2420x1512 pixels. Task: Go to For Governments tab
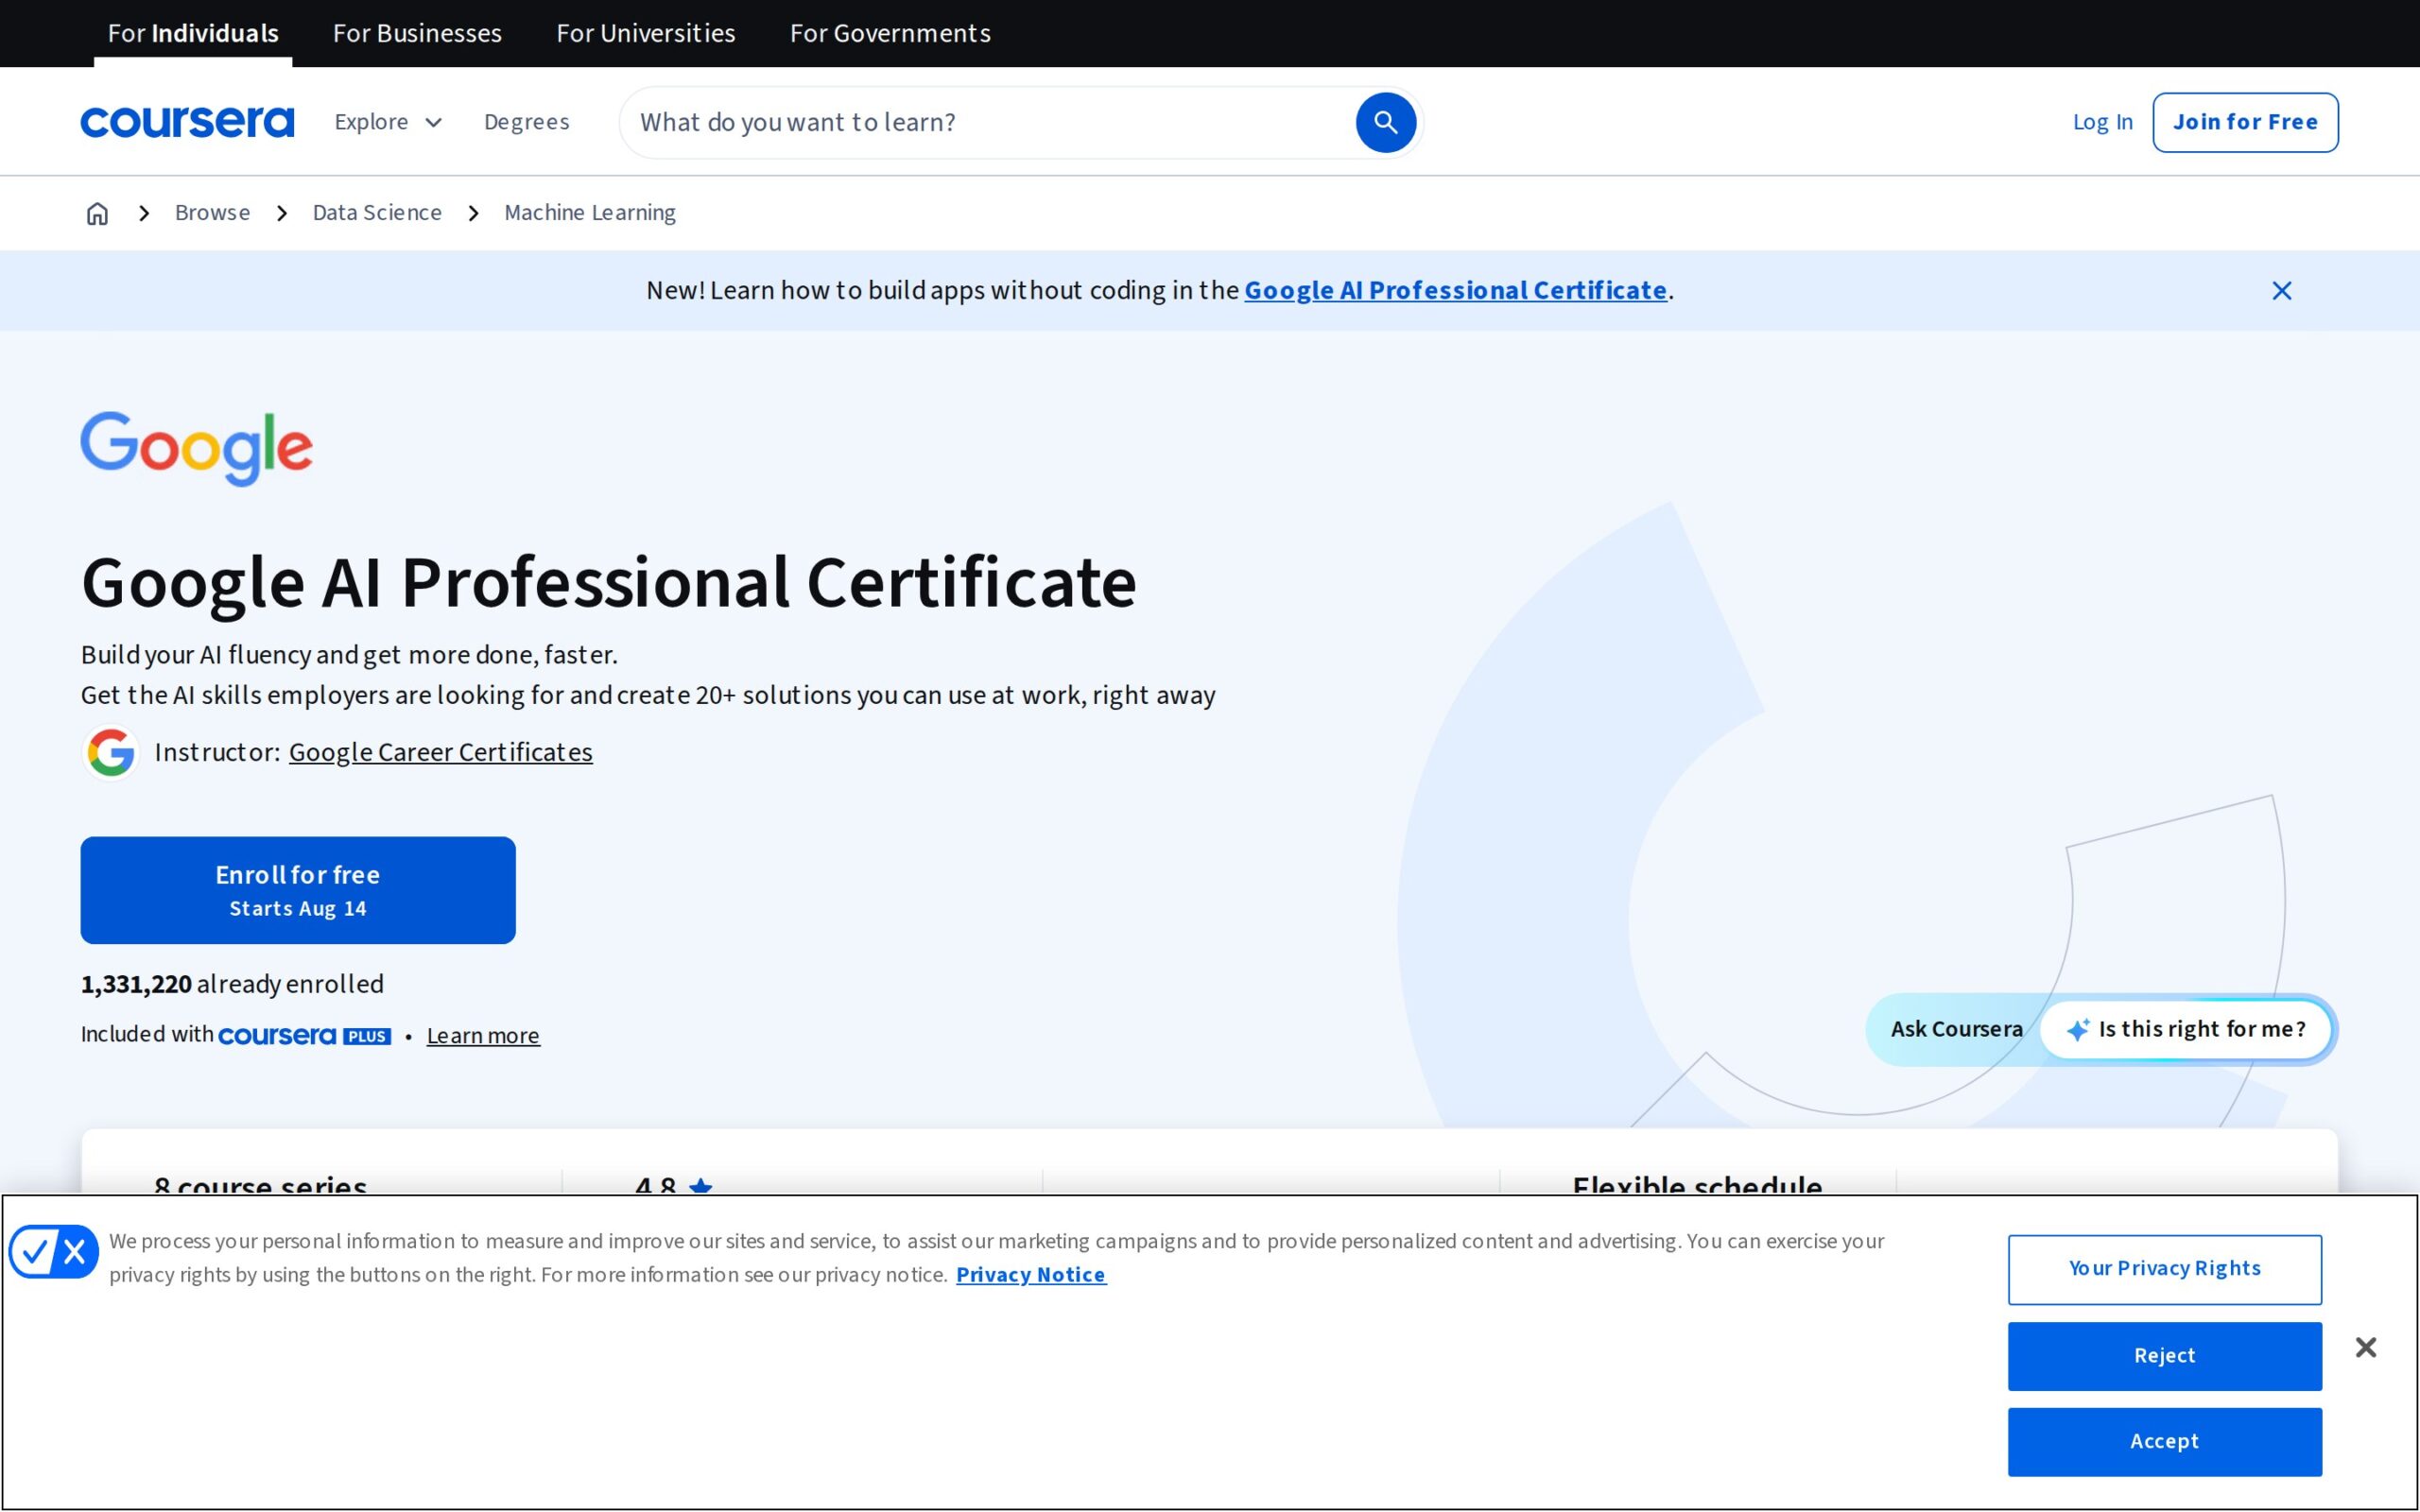point(890,33)
